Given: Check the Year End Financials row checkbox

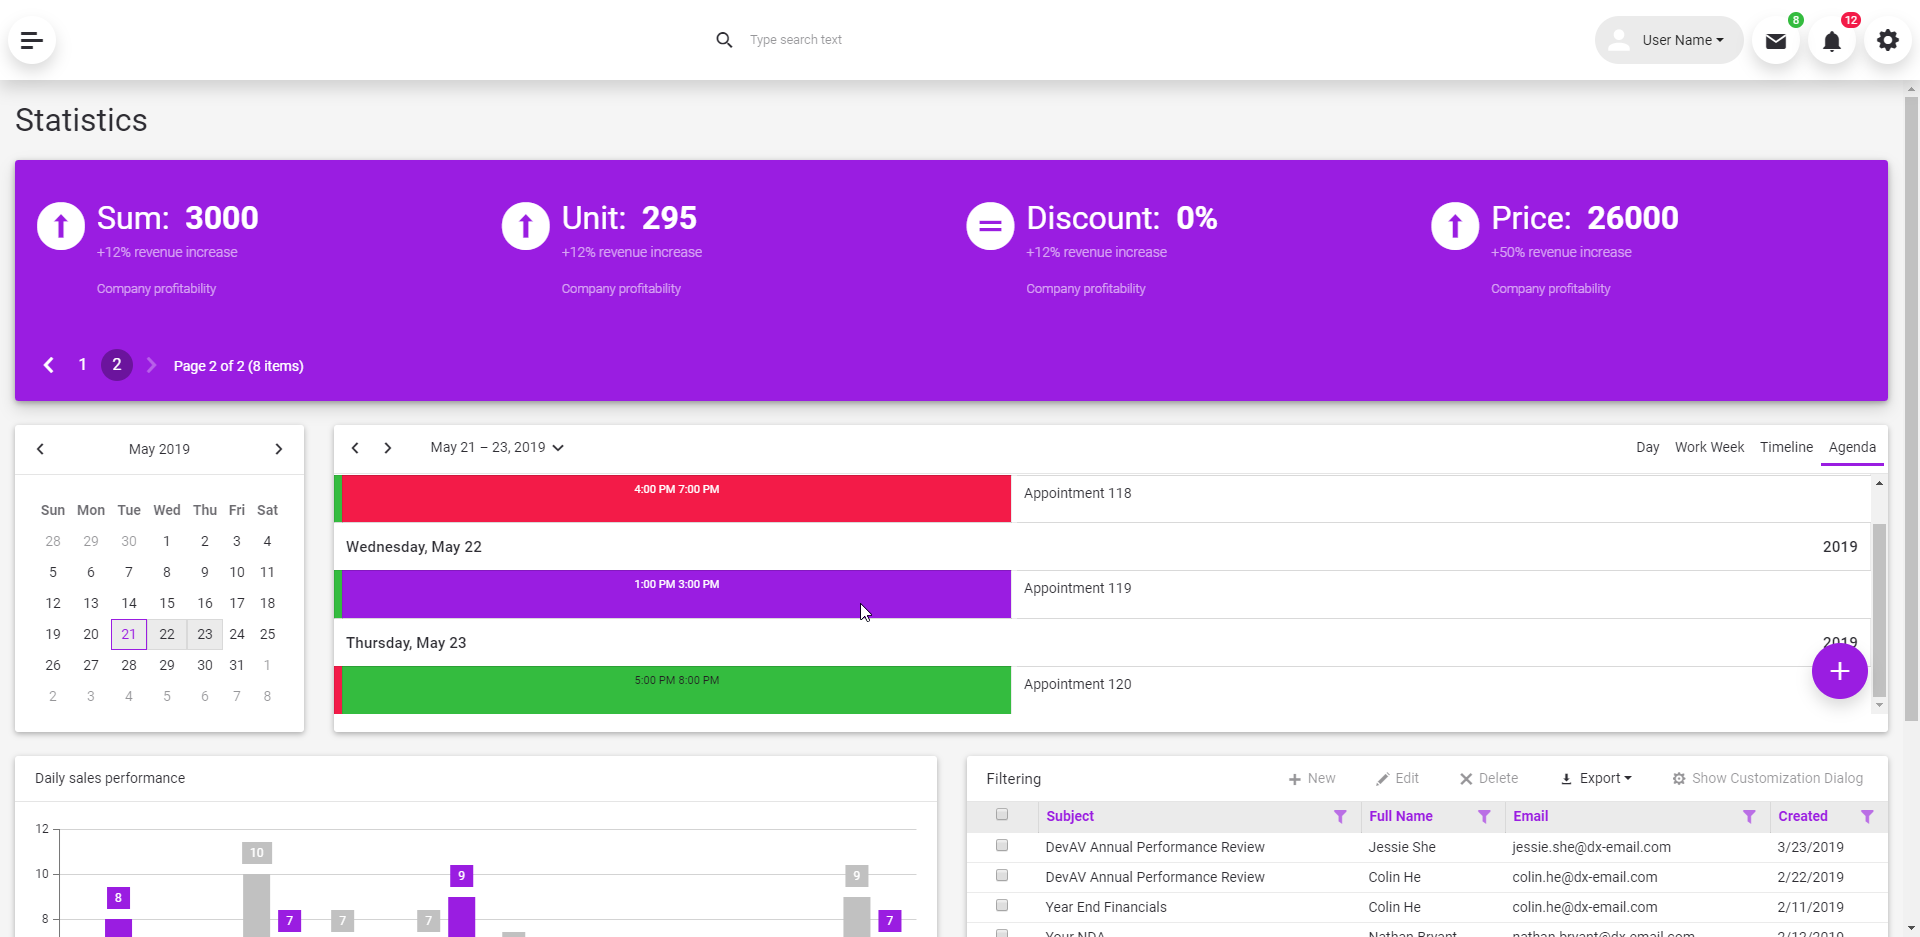Looking at the screenshot, I should tap(1002, 906).
